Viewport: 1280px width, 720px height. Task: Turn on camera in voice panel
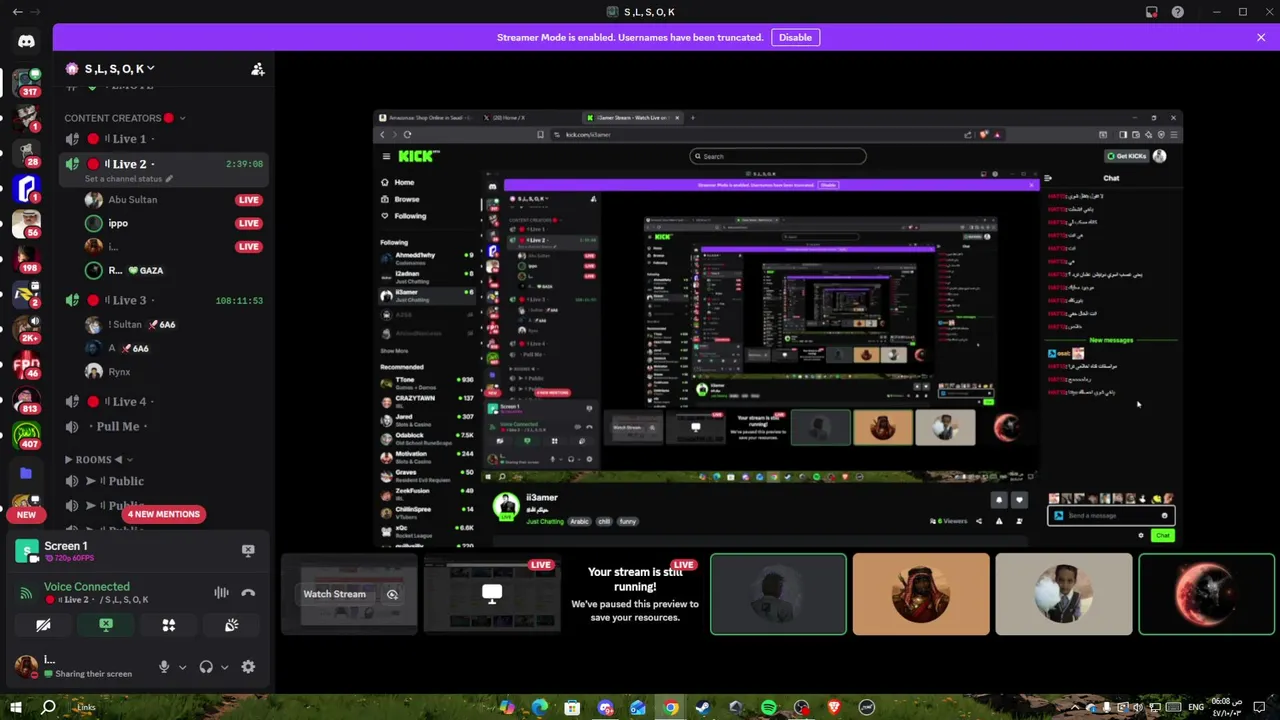(x=43, y=625)
